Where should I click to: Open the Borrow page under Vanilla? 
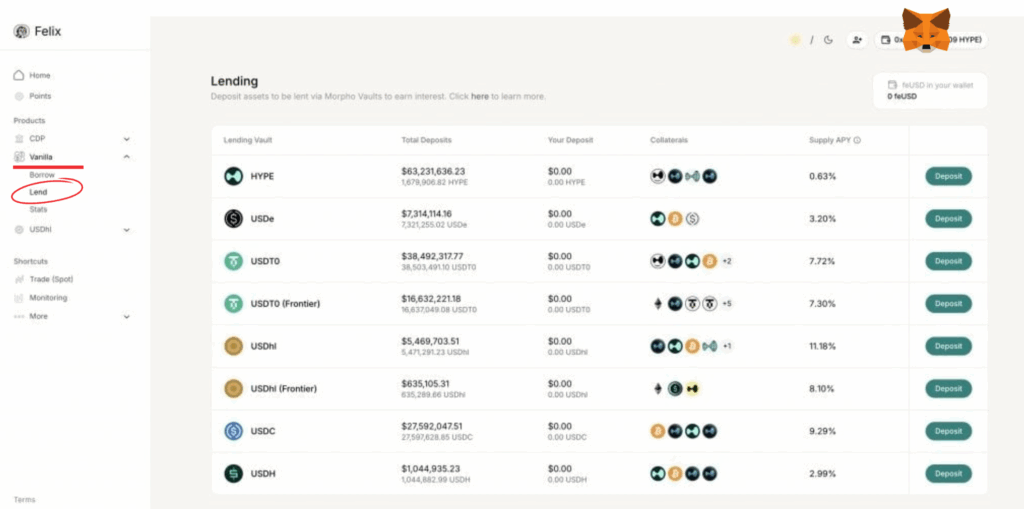pos(42,175)
